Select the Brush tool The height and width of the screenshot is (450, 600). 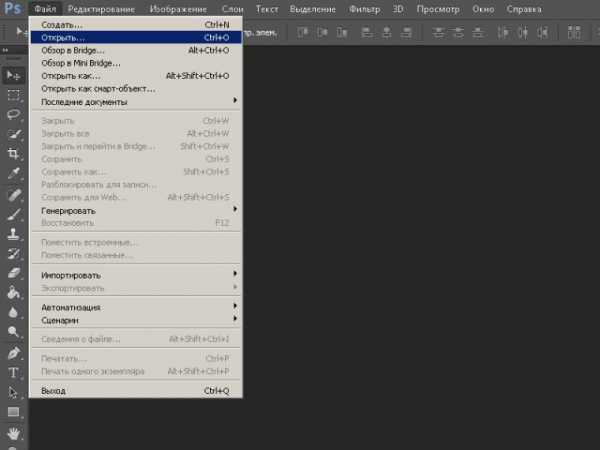(13, 214)
